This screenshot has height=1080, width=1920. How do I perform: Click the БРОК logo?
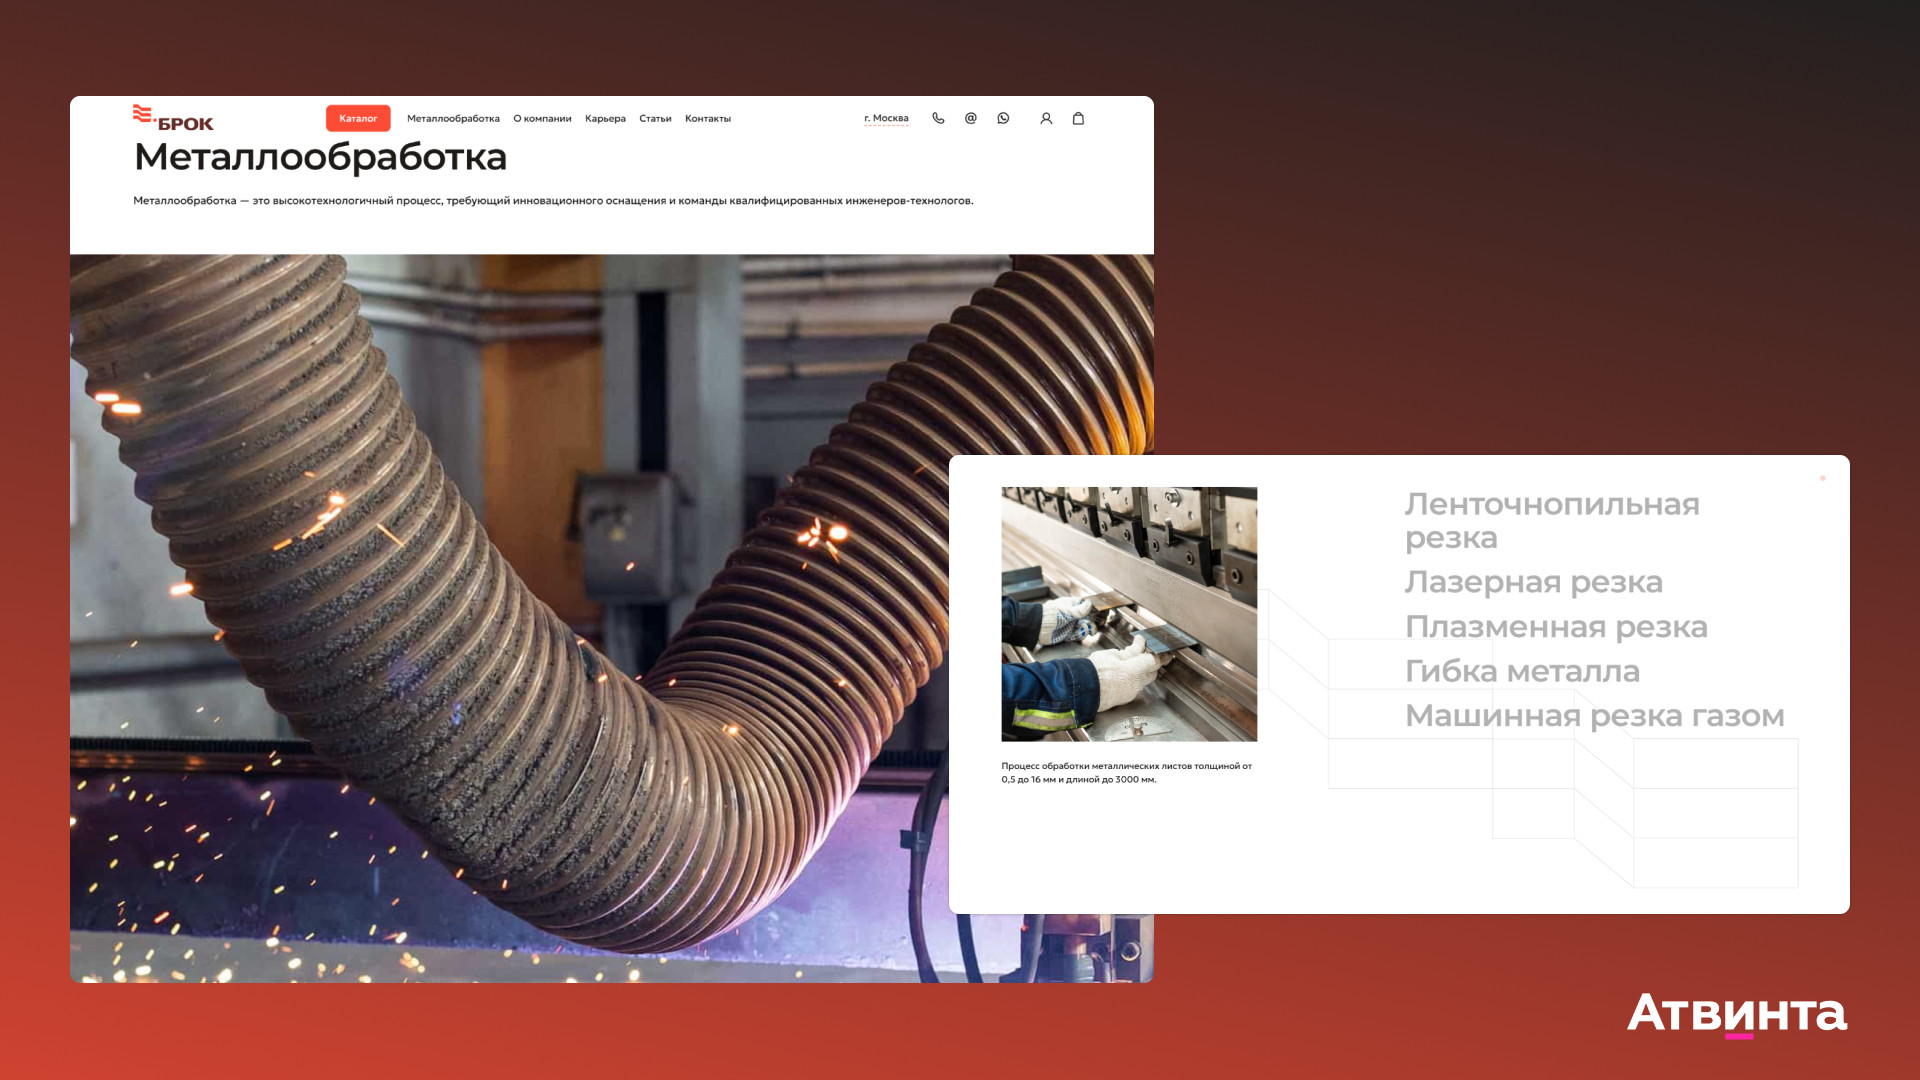[173, 118]
